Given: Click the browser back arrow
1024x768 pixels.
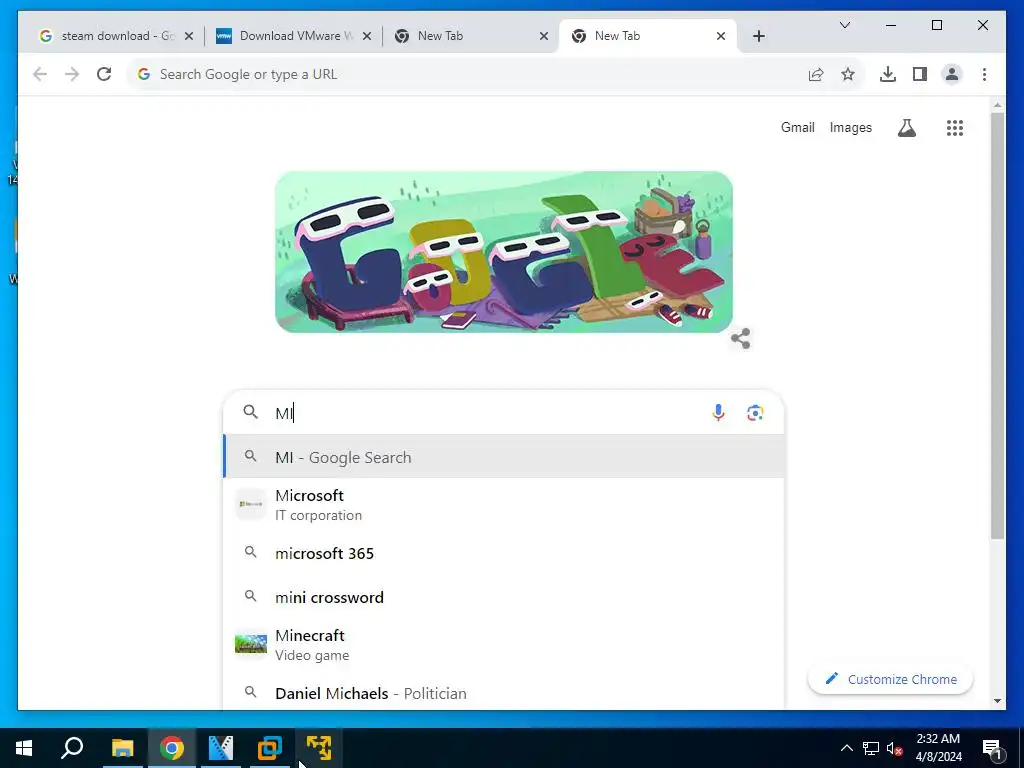Looking at the screenshot, I should click(40, 74).
